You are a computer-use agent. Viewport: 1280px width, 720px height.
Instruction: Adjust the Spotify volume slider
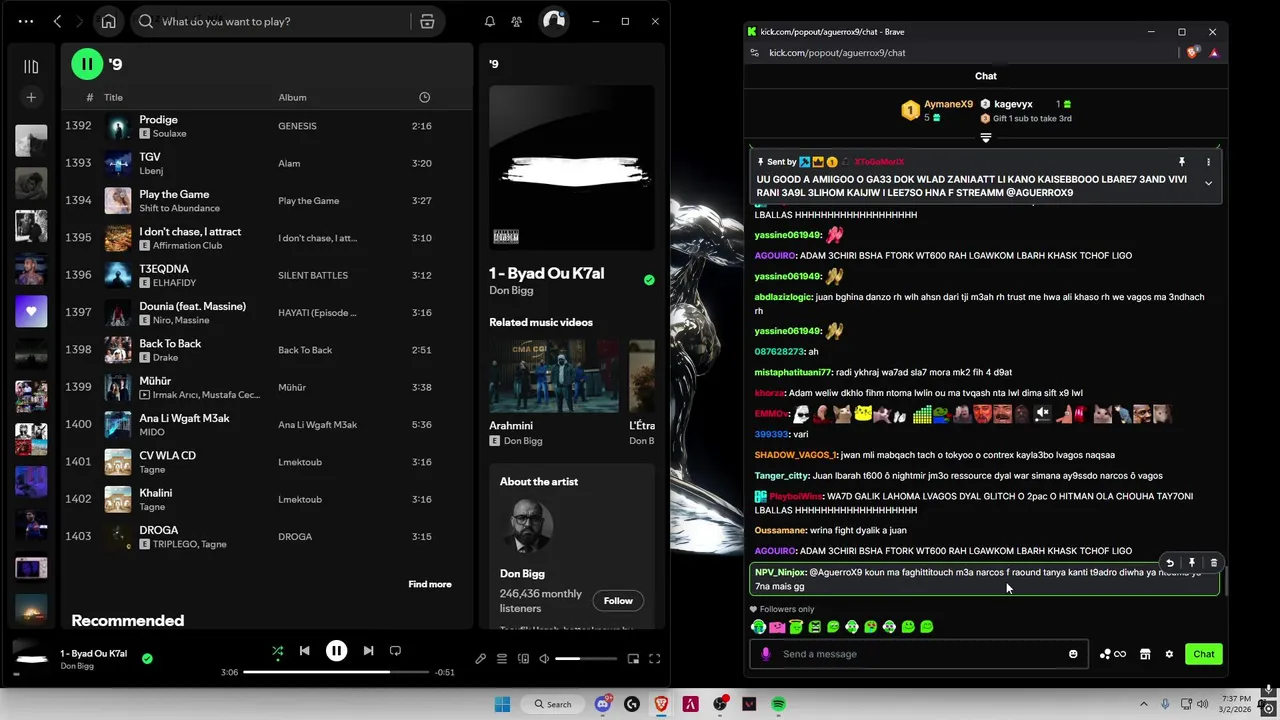pos(586,659)
